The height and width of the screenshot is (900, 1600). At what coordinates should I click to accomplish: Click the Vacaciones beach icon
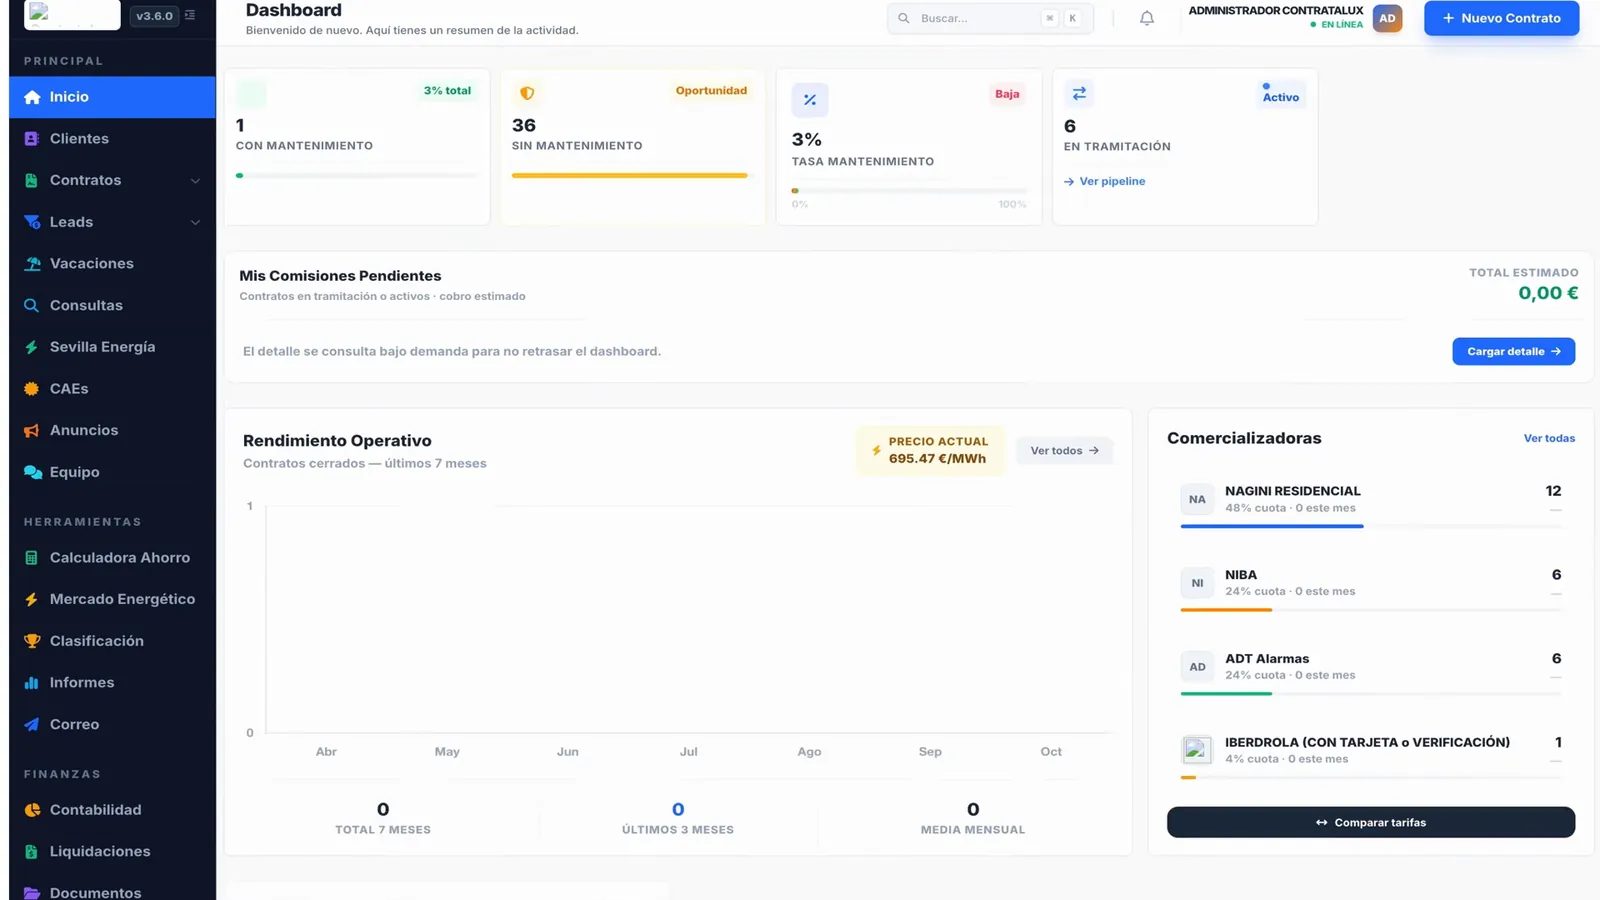32,264
